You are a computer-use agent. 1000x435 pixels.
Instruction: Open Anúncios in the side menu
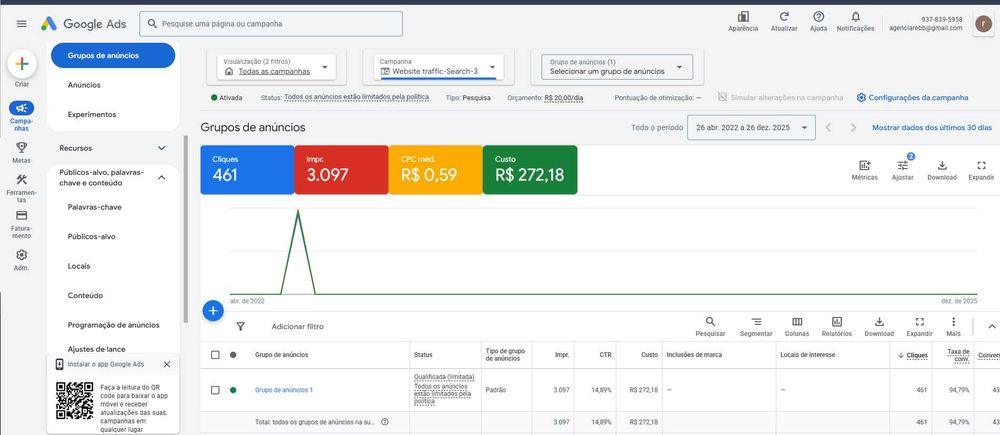pyautogui.click(x=84, y=85)
